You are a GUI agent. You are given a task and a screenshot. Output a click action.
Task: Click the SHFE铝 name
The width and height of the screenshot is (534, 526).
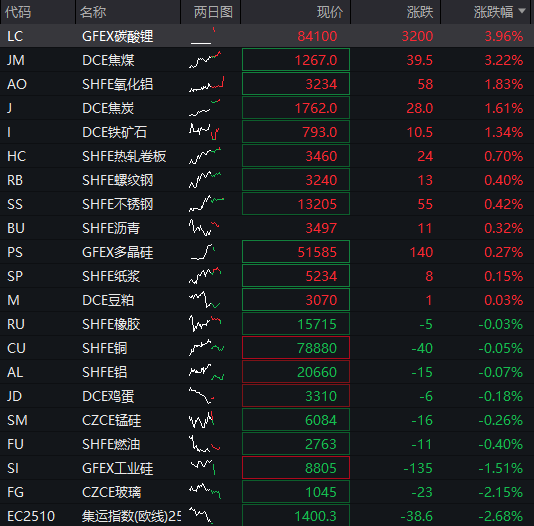point(105,372)
